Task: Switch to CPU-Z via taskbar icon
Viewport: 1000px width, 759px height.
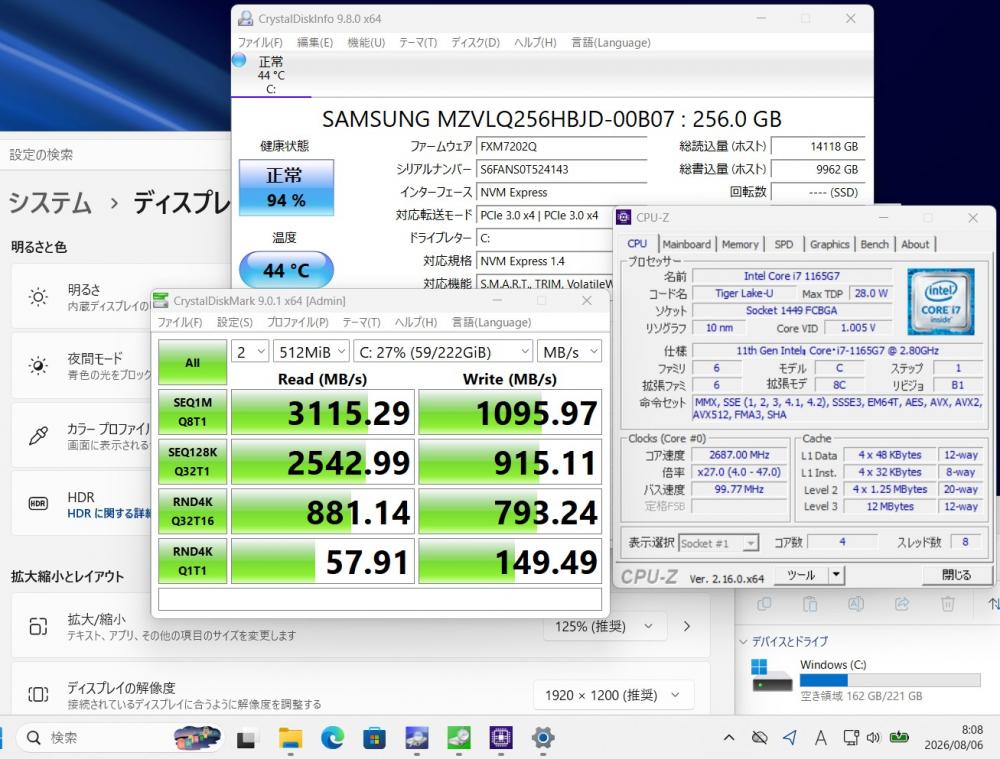Action: point(501,738)
